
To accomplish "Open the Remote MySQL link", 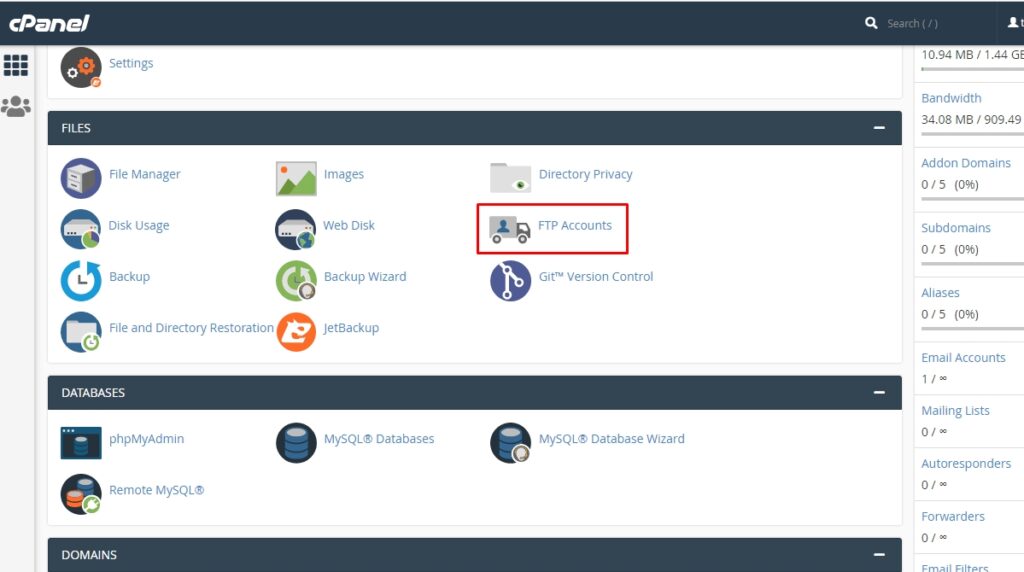I will coord(156,490).
